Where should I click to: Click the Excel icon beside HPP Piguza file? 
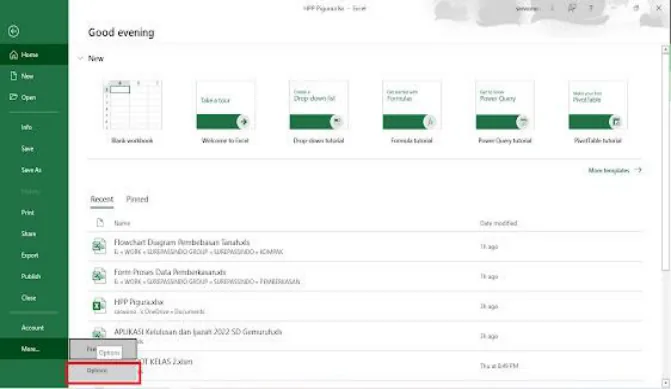[99, 306]
